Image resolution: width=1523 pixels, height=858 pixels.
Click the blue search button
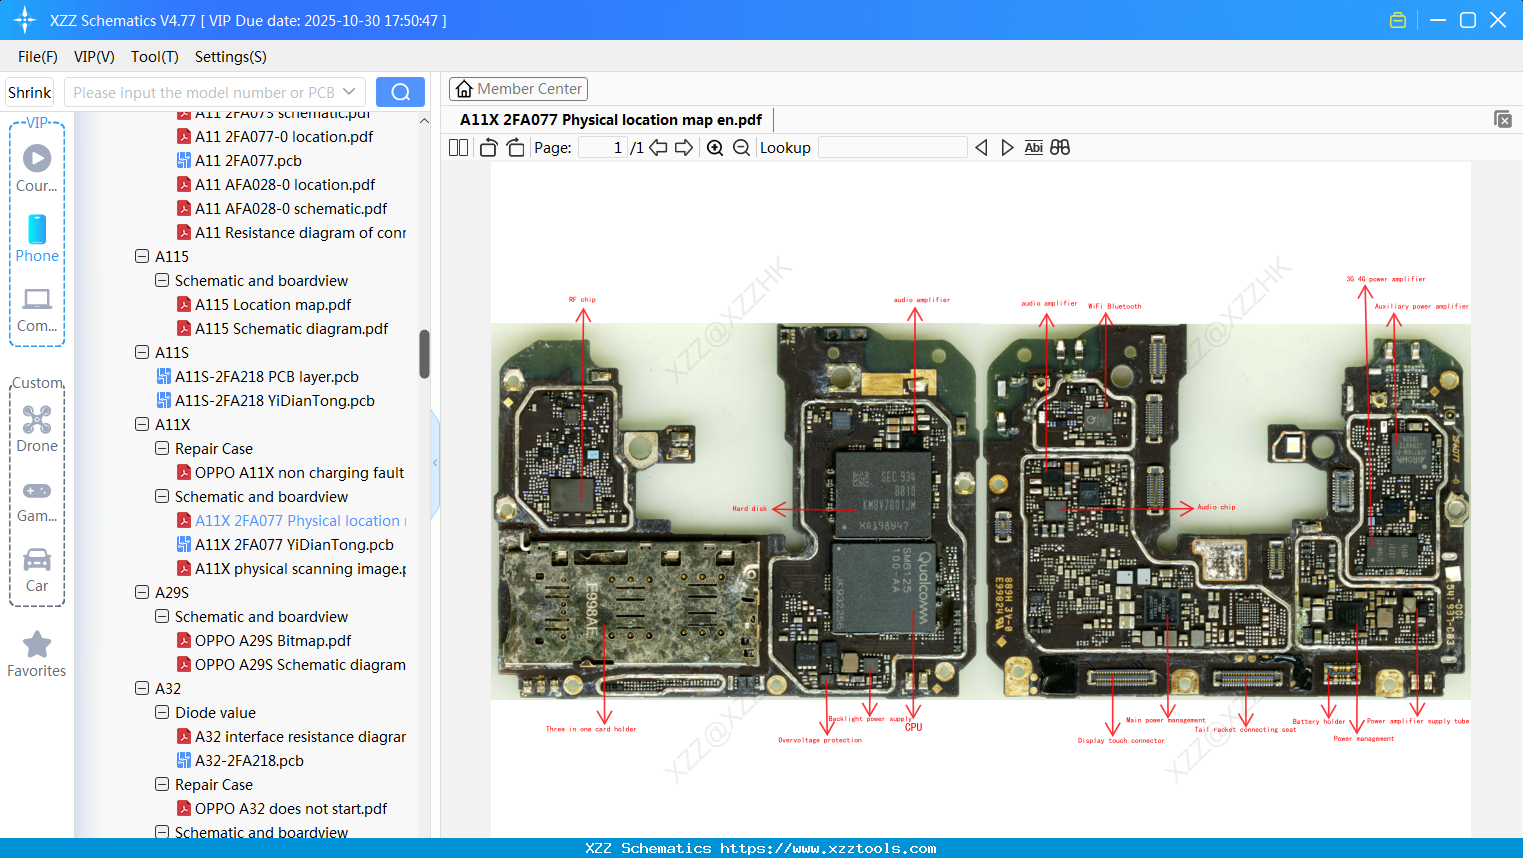click(x=400, y=92)
